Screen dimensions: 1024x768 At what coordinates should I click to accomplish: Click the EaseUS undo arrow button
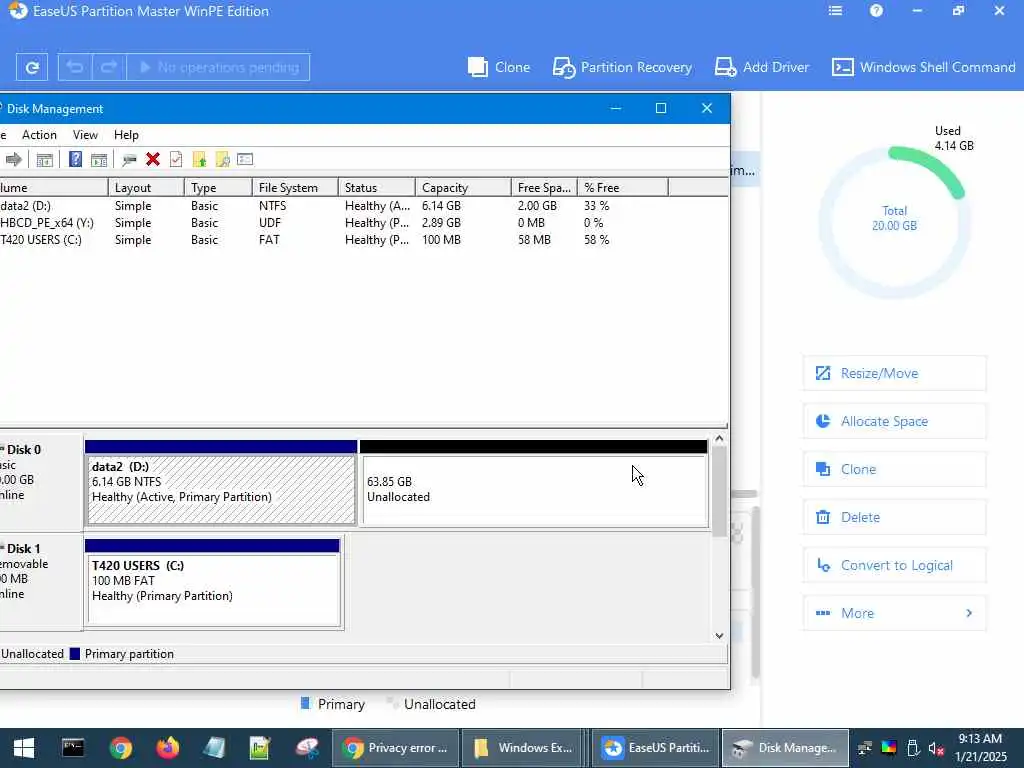click(75, 67)
